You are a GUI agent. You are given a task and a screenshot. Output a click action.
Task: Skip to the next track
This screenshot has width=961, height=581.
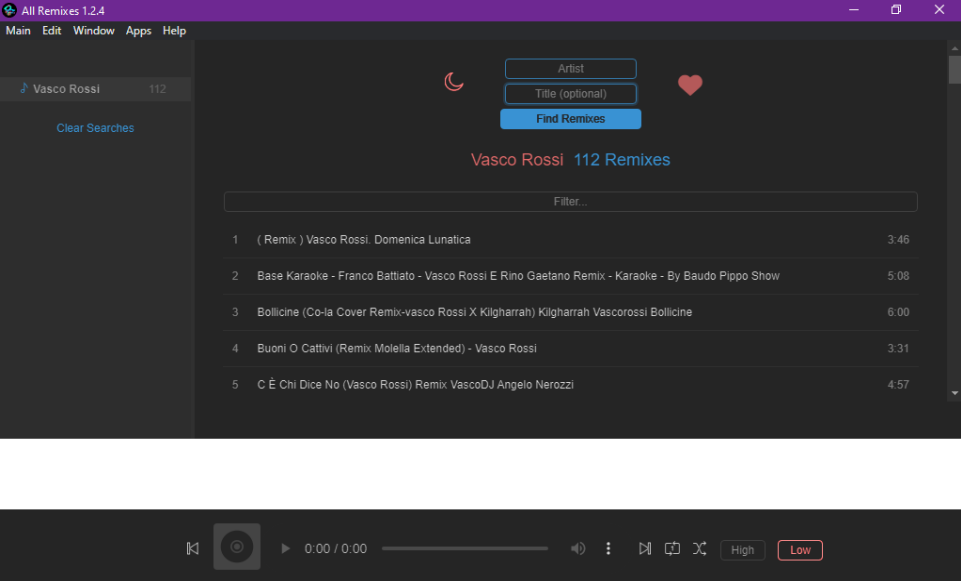click(x=645, y=549)
